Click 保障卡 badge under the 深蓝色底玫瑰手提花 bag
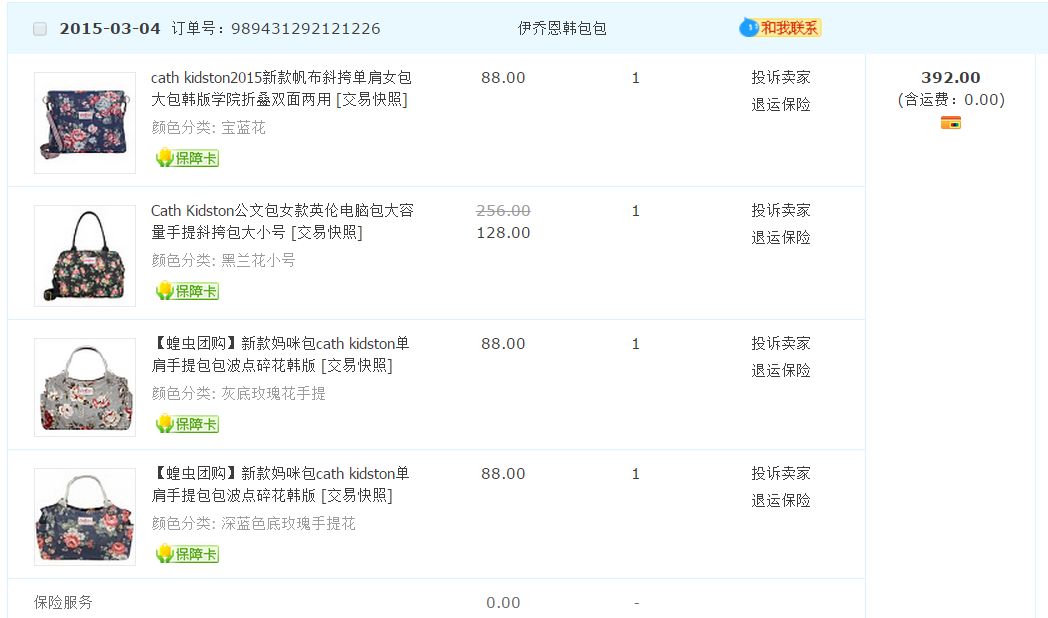The image size is (1048, 618). coord(187,554)
